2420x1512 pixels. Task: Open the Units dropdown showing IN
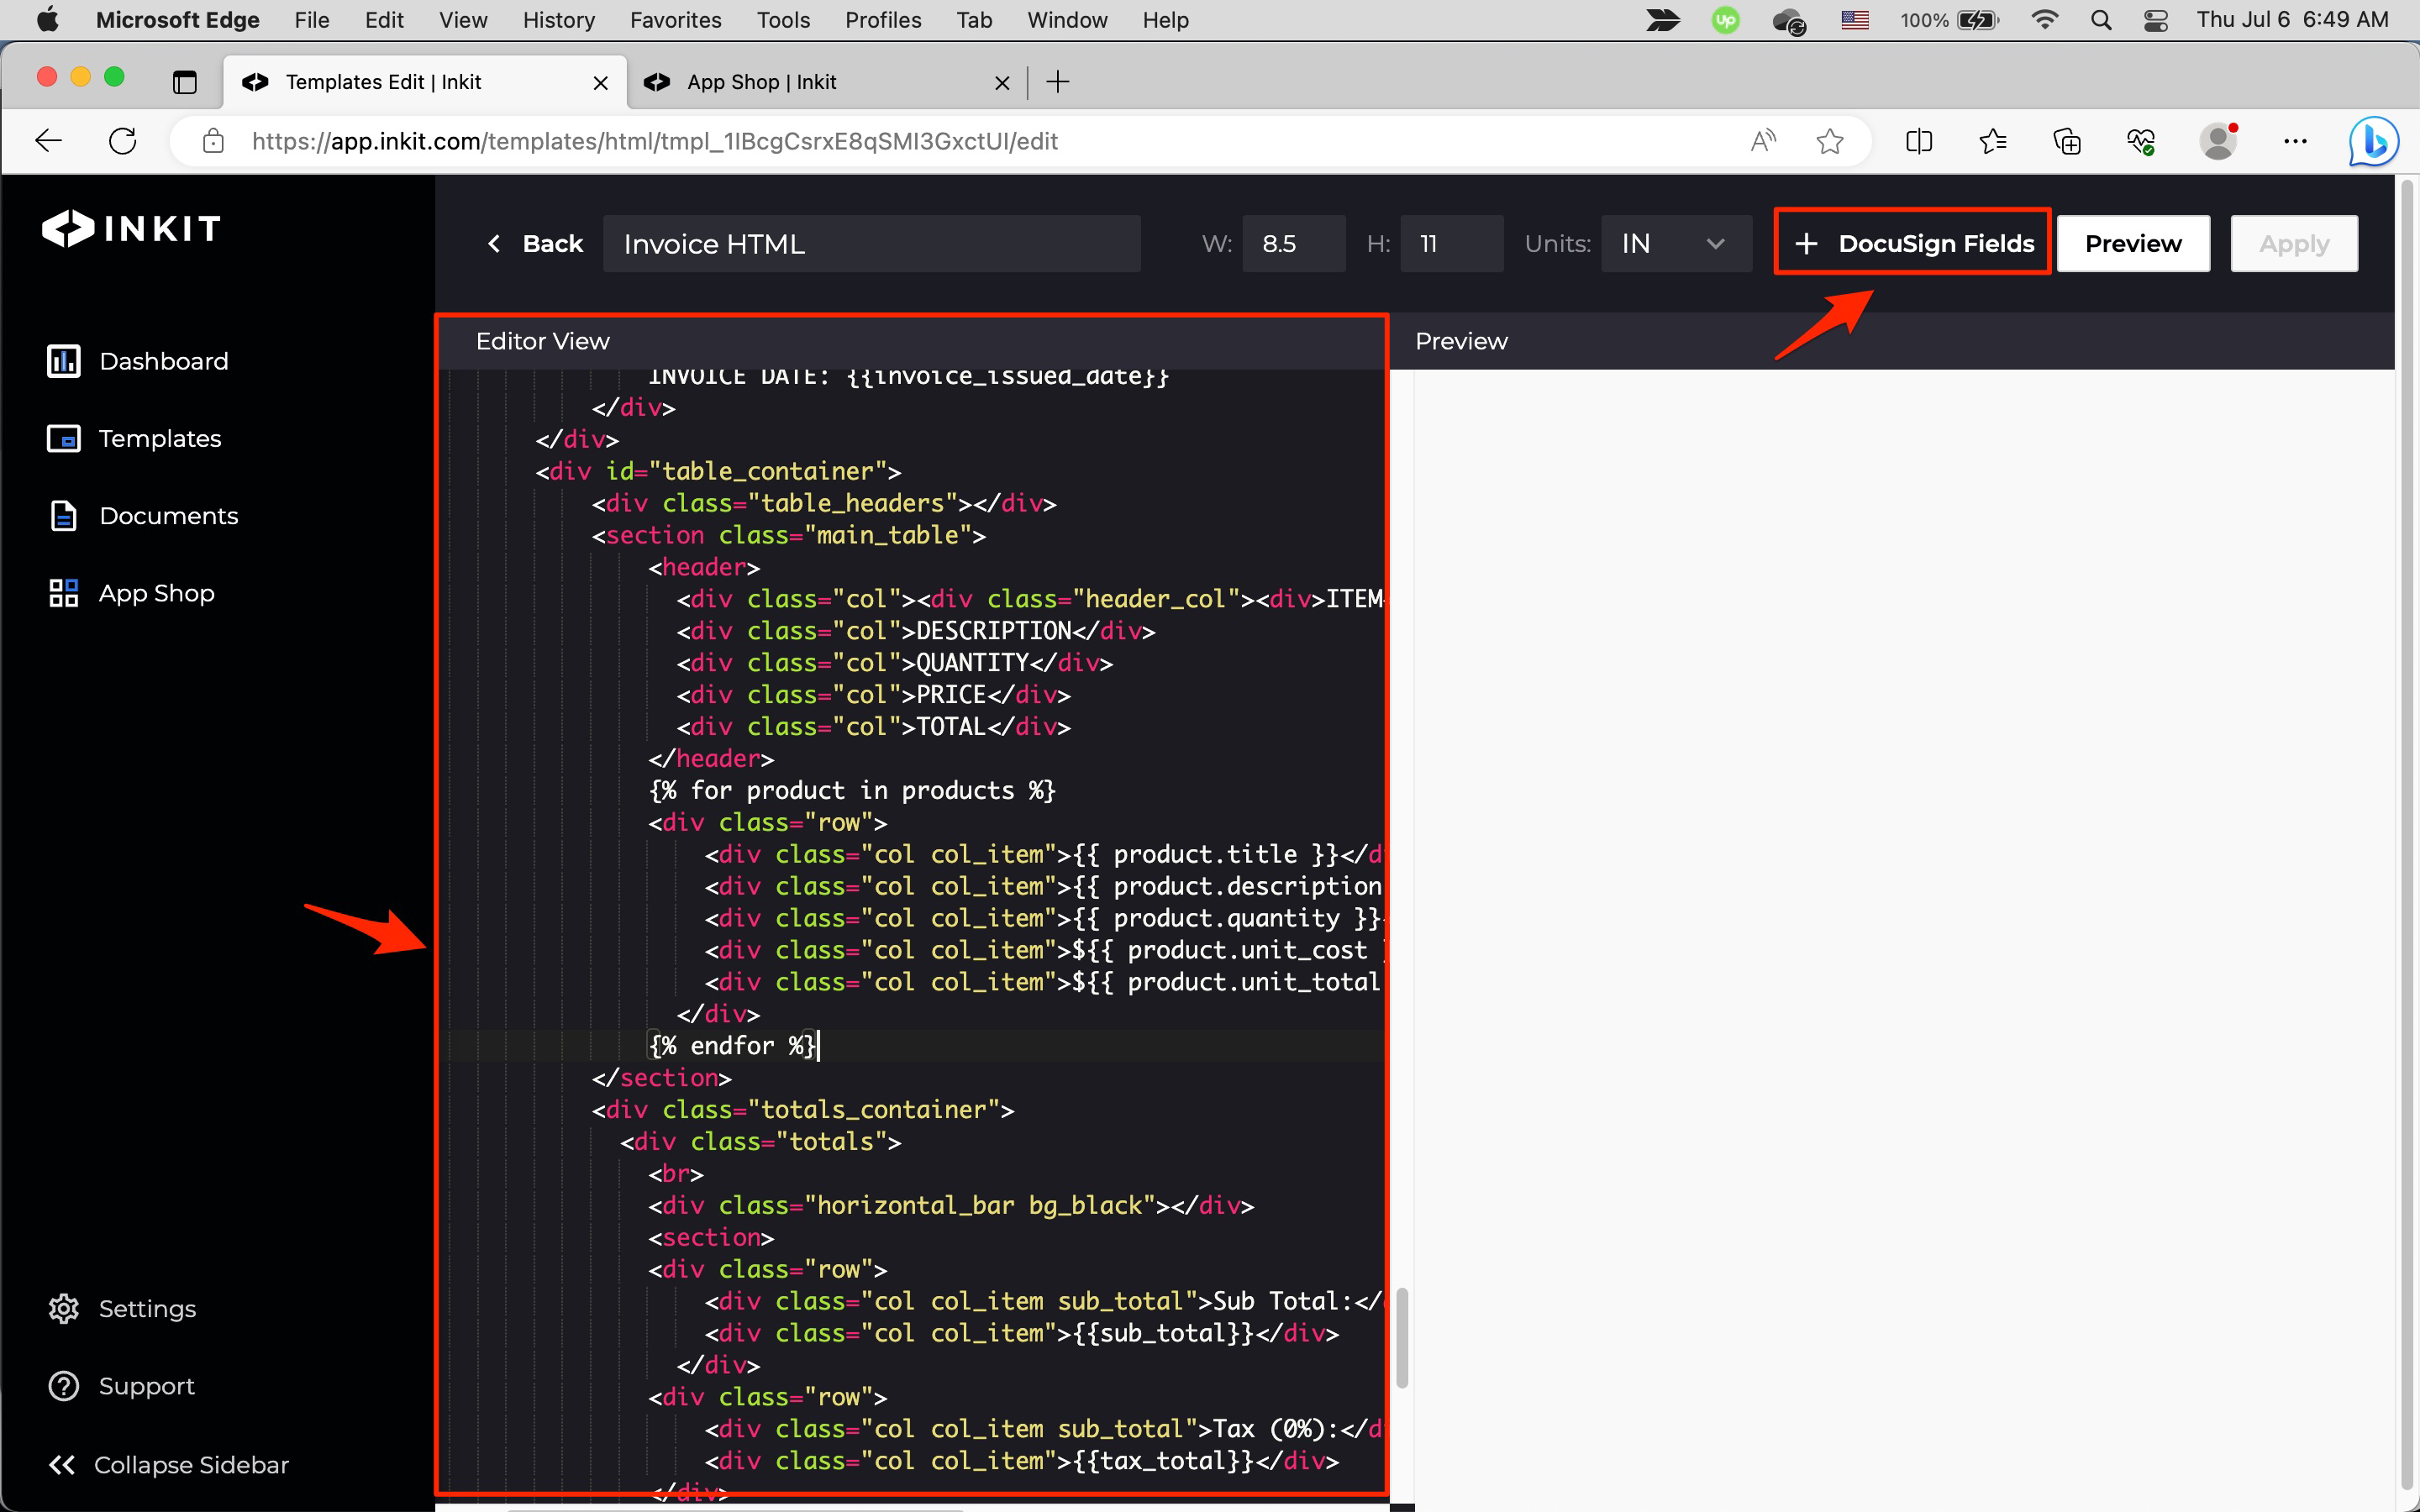pyautogui.click(x=1676, y=243)
